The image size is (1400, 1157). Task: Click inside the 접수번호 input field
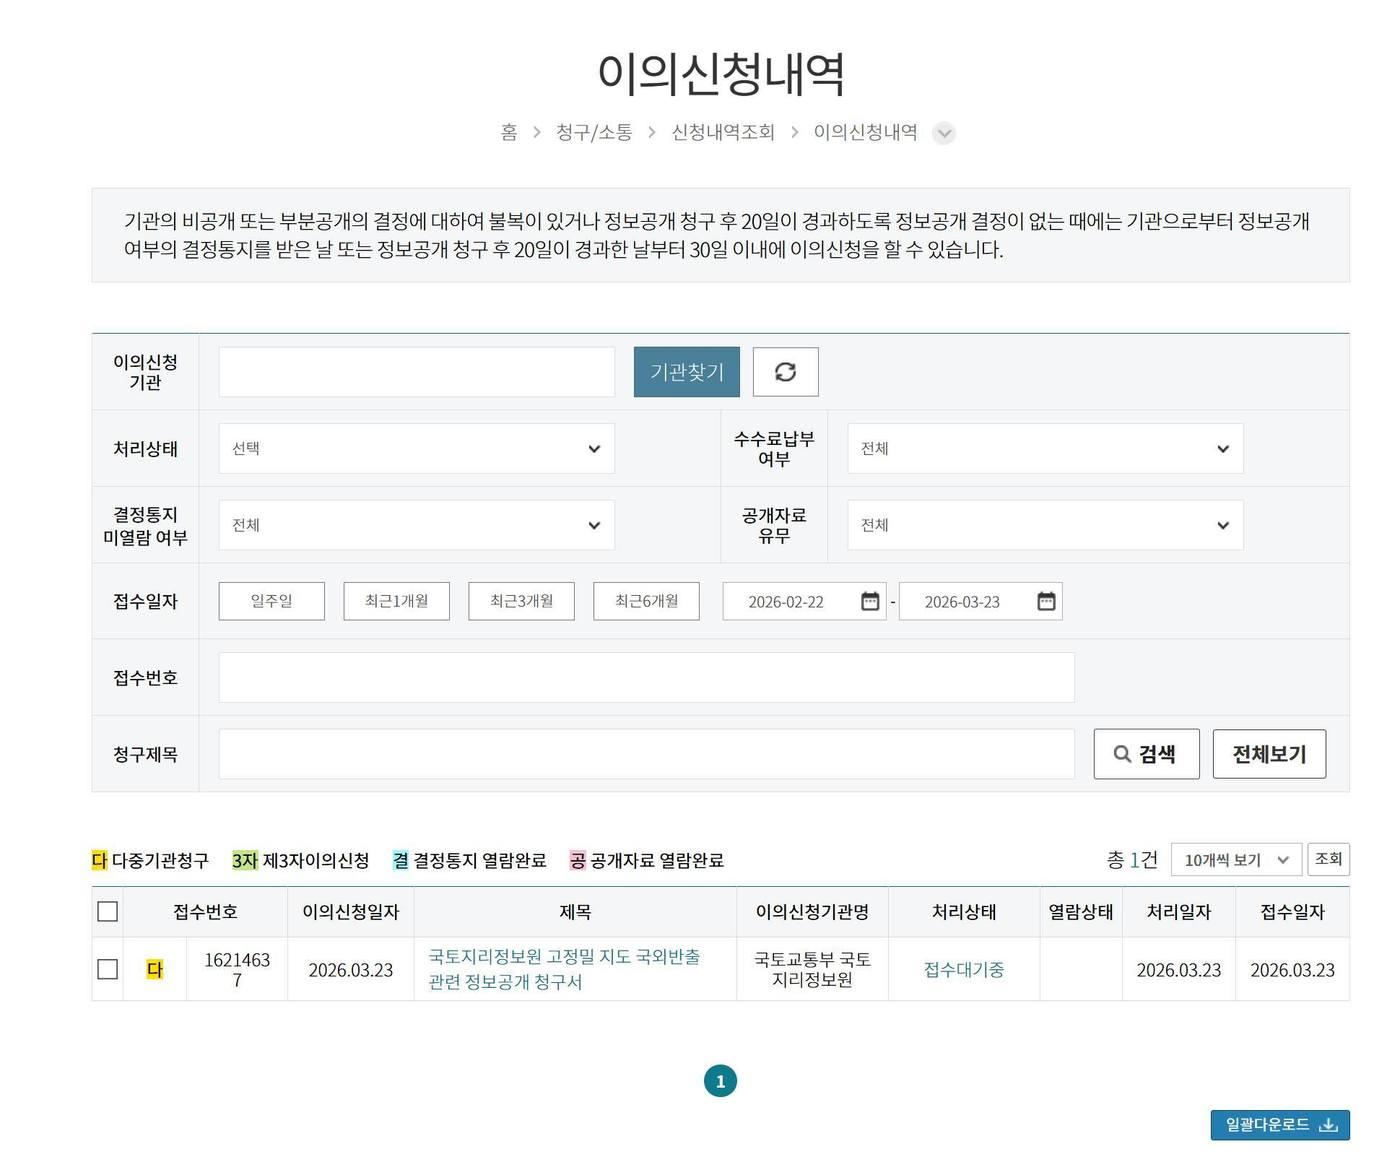point(646,677)
